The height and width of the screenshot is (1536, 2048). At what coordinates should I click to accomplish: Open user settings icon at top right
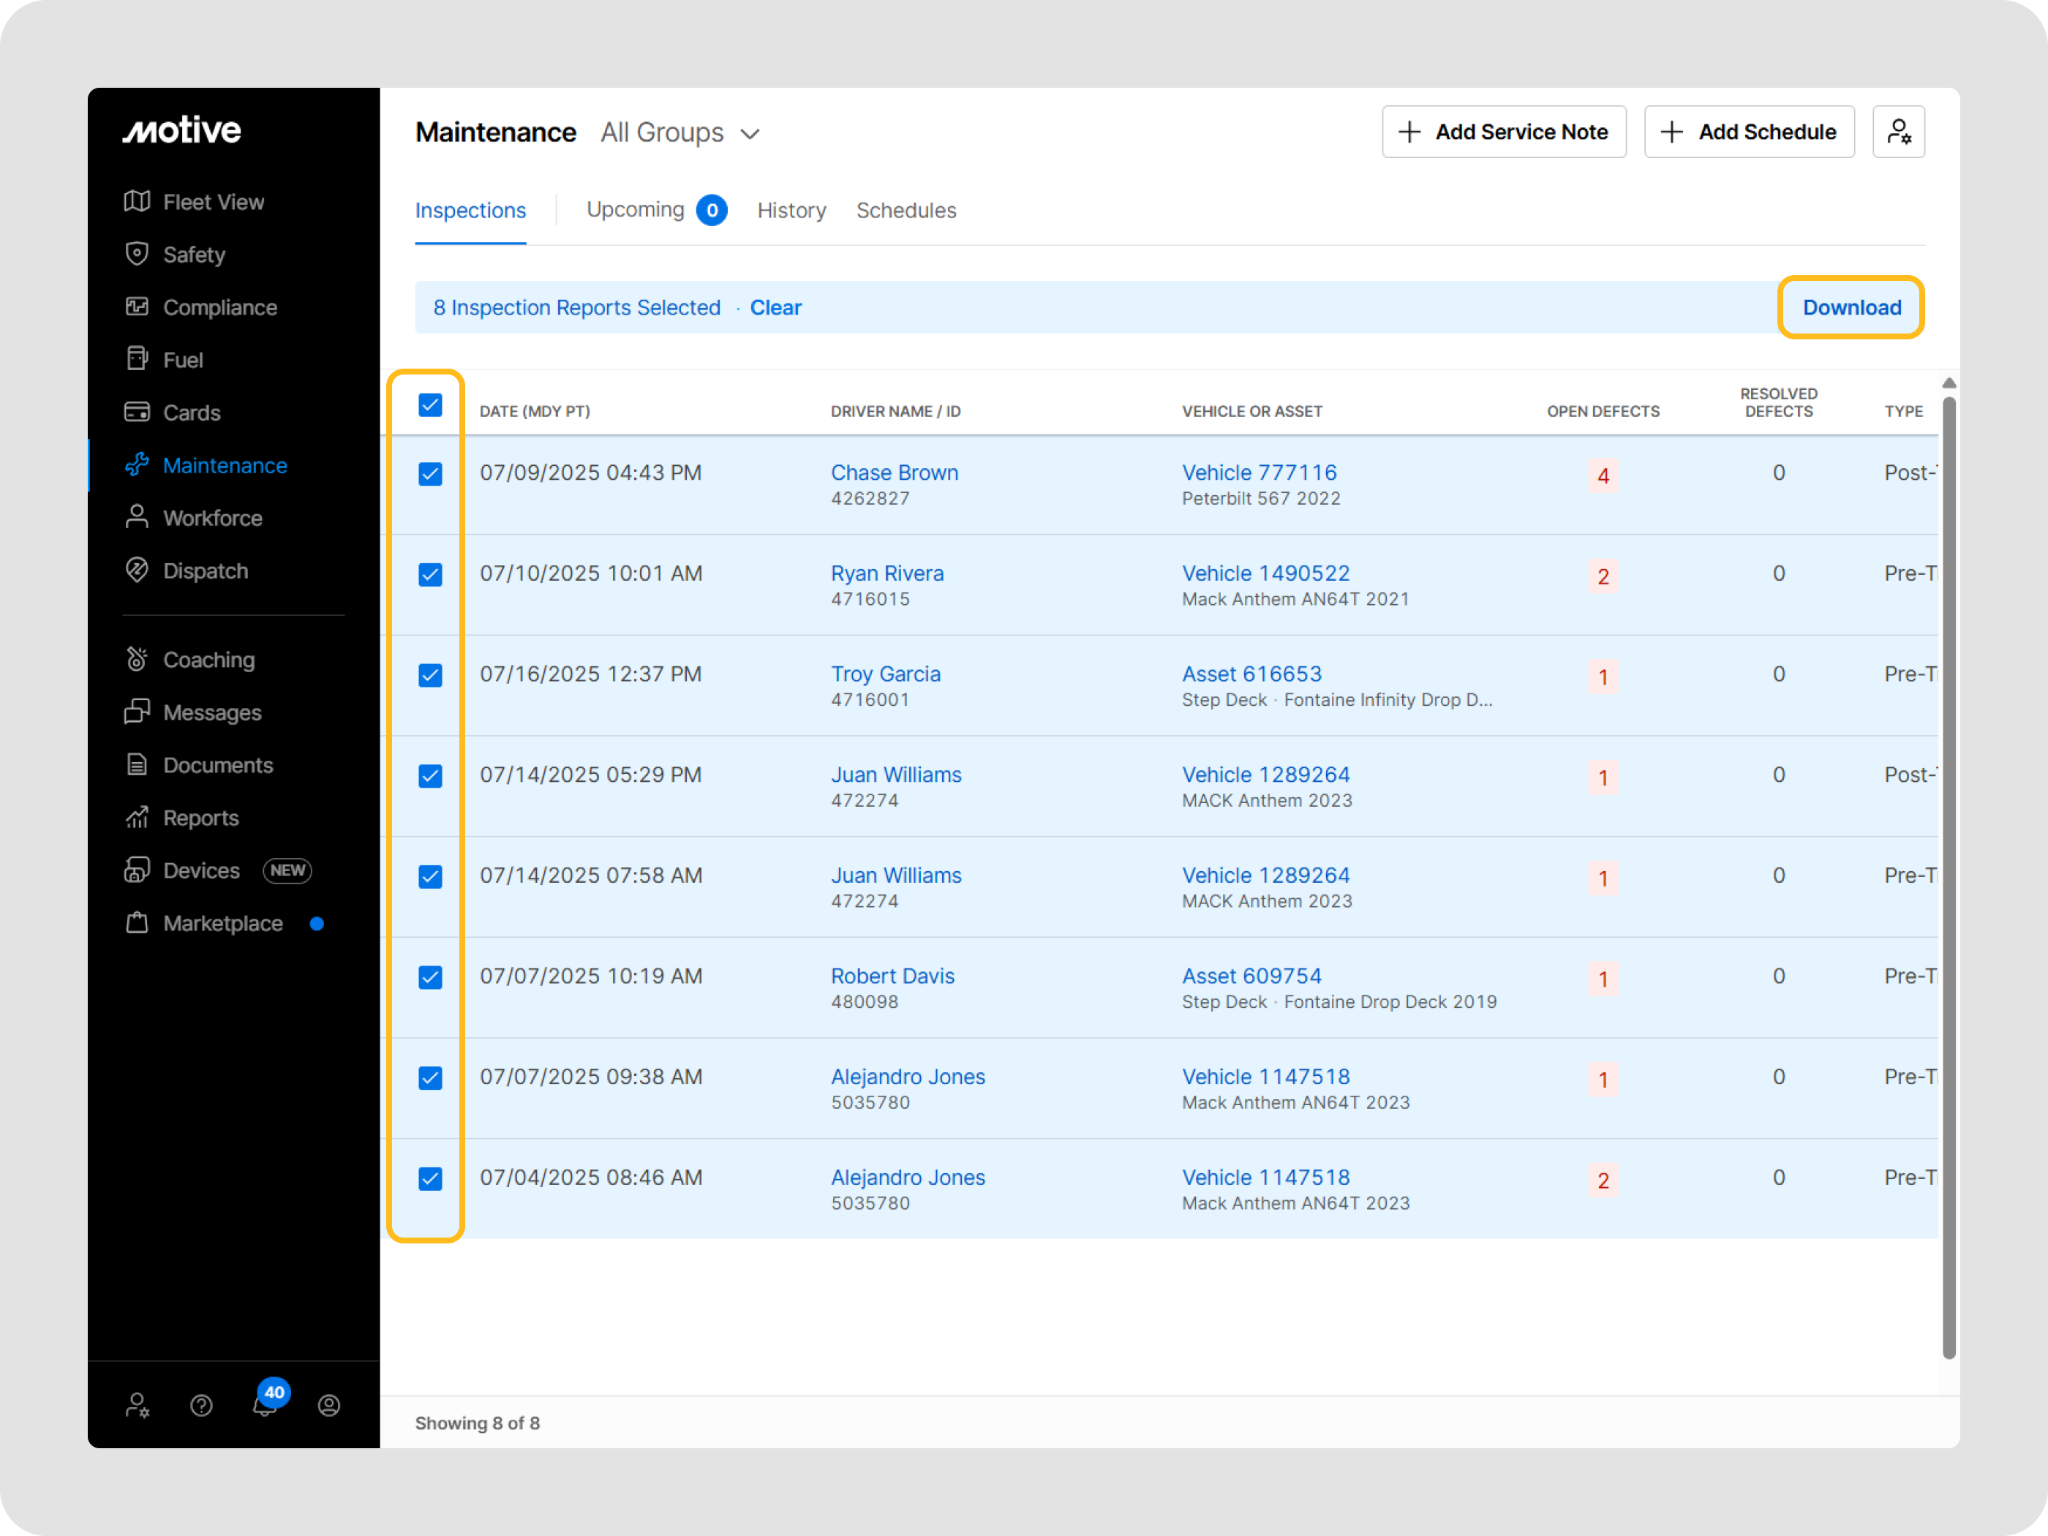point(1898,132)
